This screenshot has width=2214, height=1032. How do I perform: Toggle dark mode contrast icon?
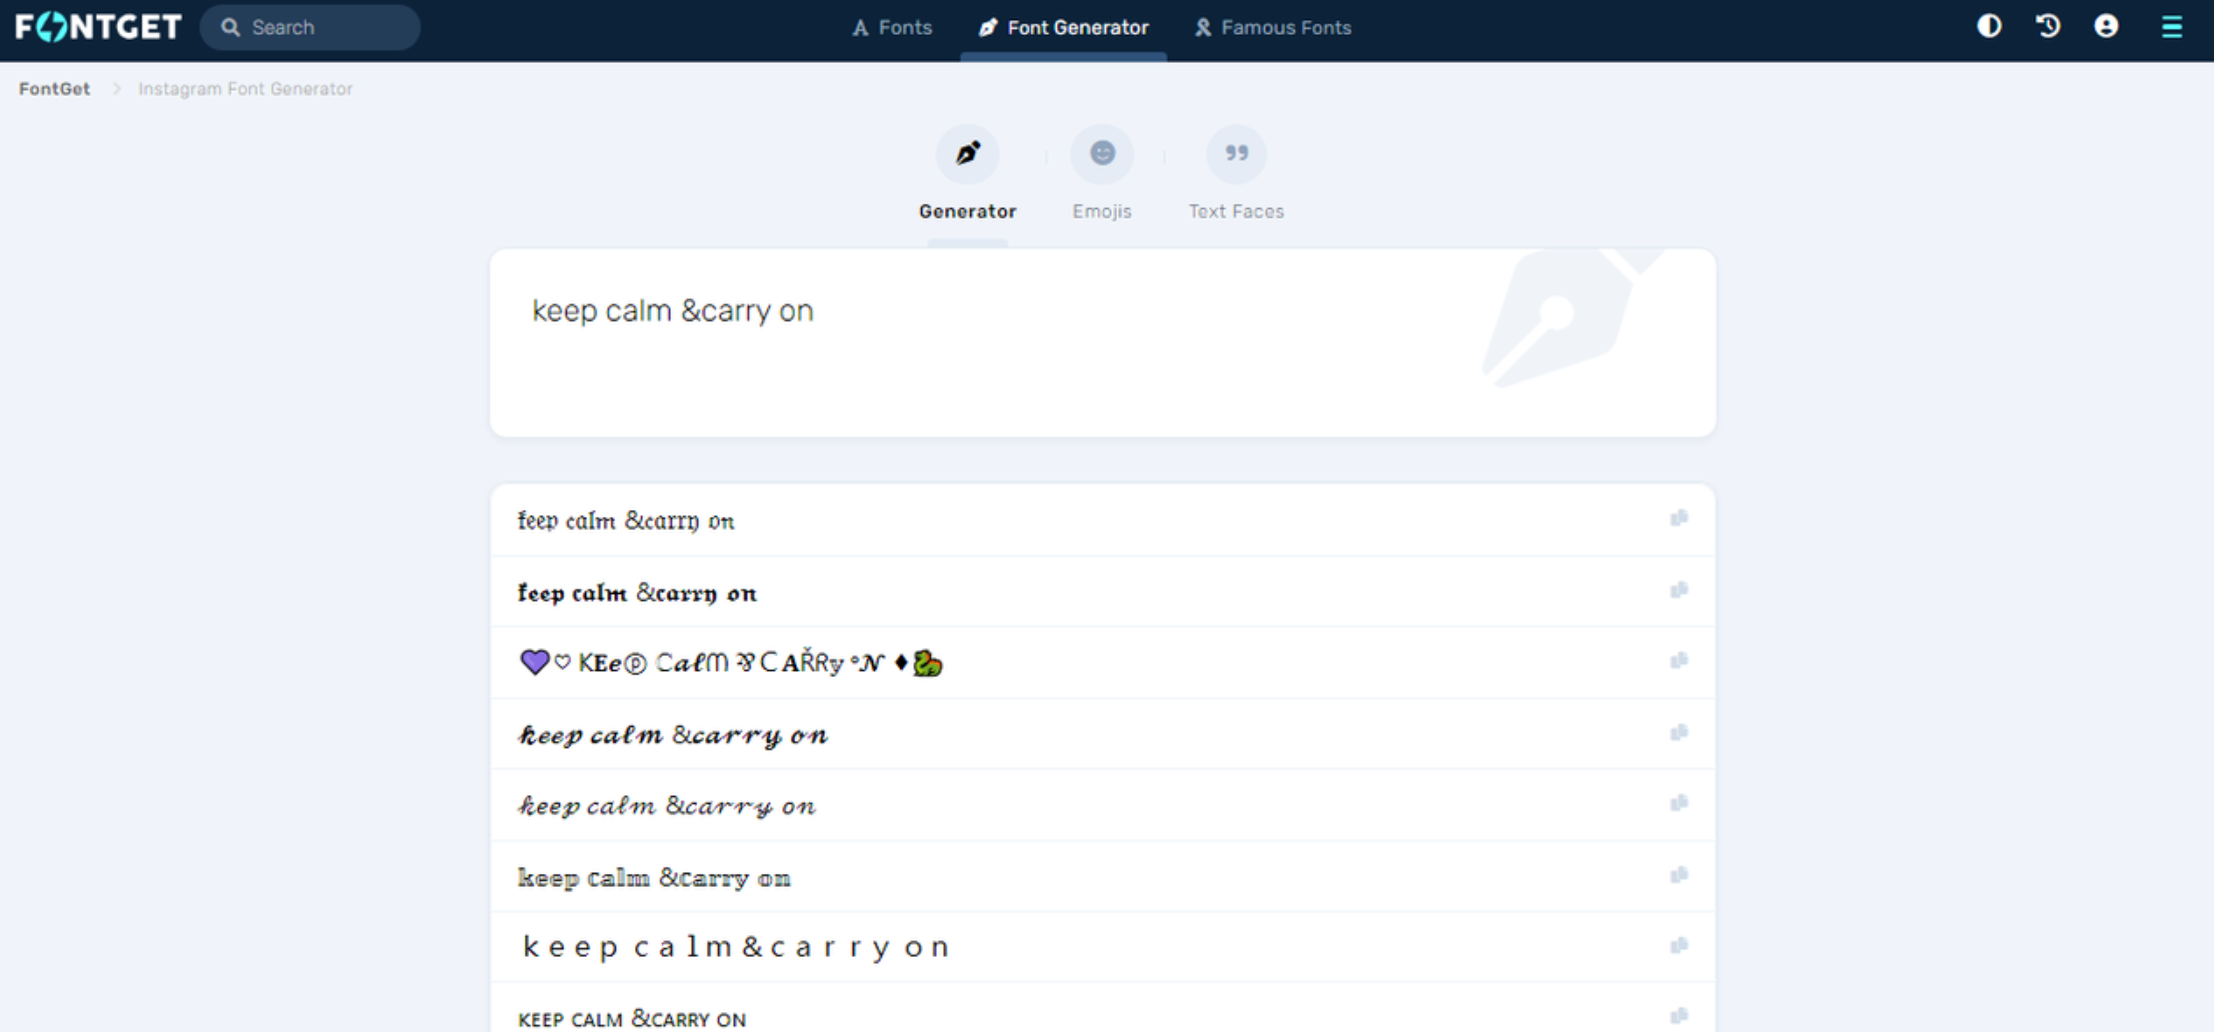coord(1989,26)
